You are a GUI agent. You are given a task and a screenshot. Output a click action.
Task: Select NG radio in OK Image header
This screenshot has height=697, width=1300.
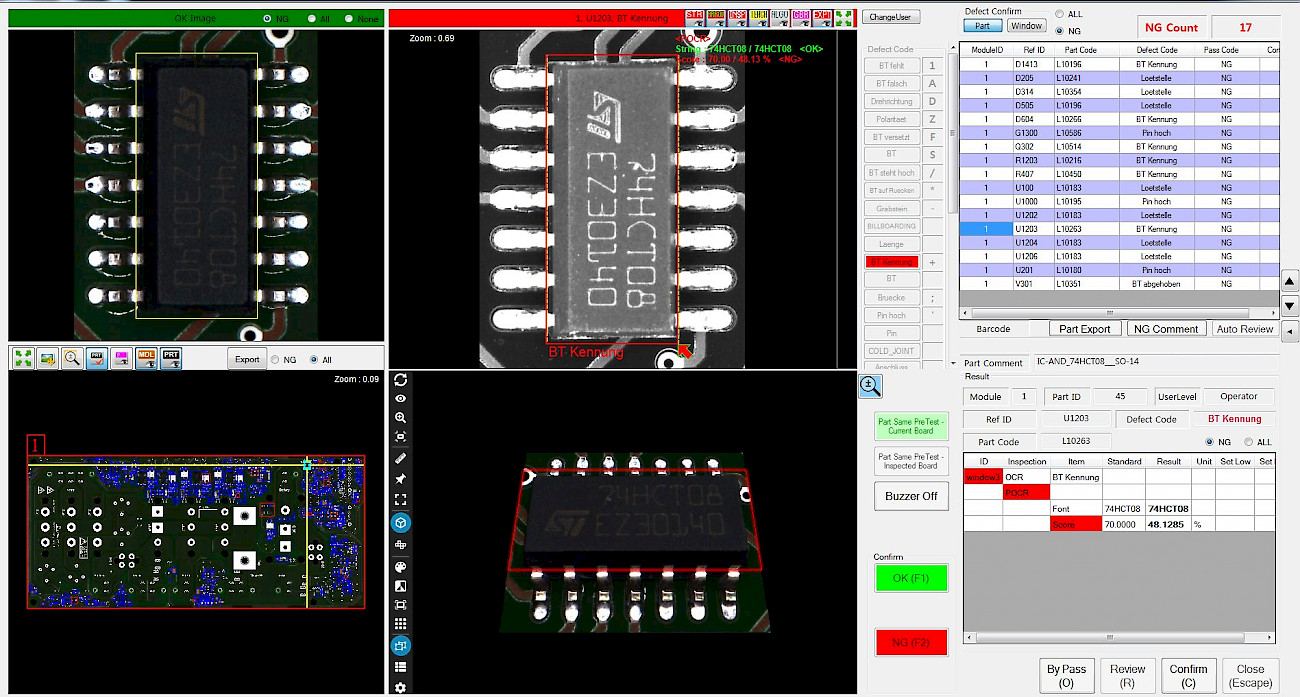(267, 18)
